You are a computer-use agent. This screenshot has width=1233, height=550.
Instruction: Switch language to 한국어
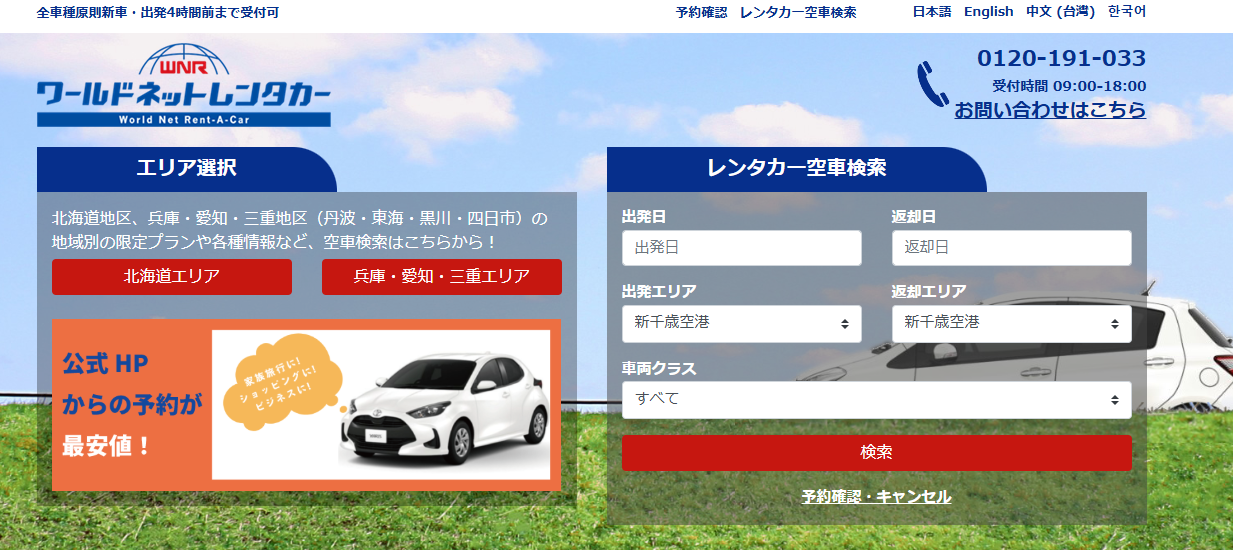coord(1126,12)
